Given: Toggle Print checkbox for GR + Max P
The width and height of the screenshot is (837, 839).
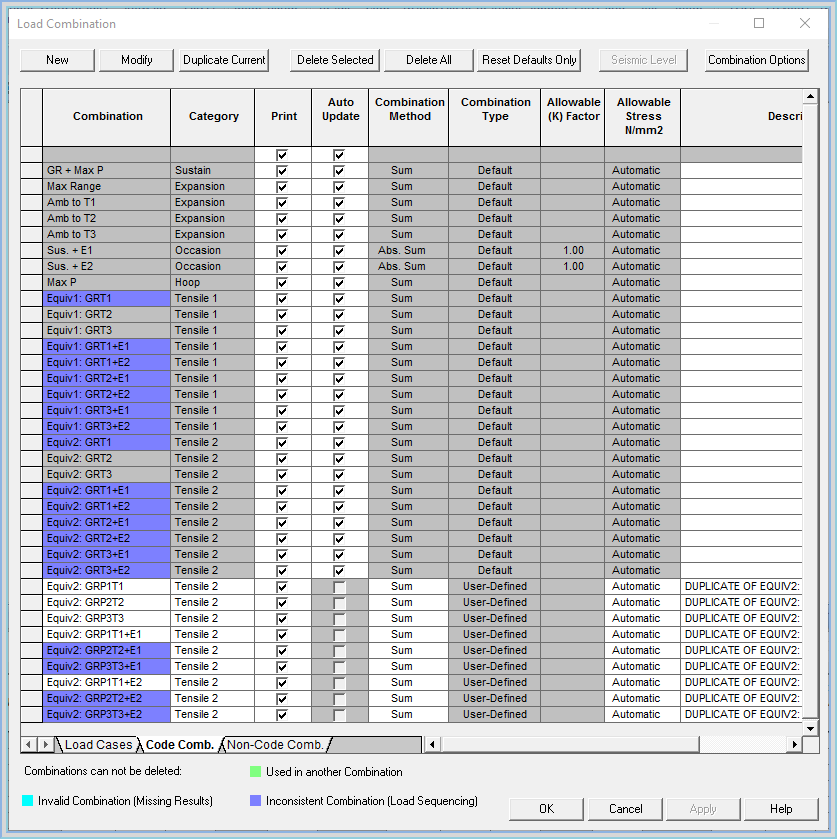Looking at the screenshot, I should click(283, 171).
